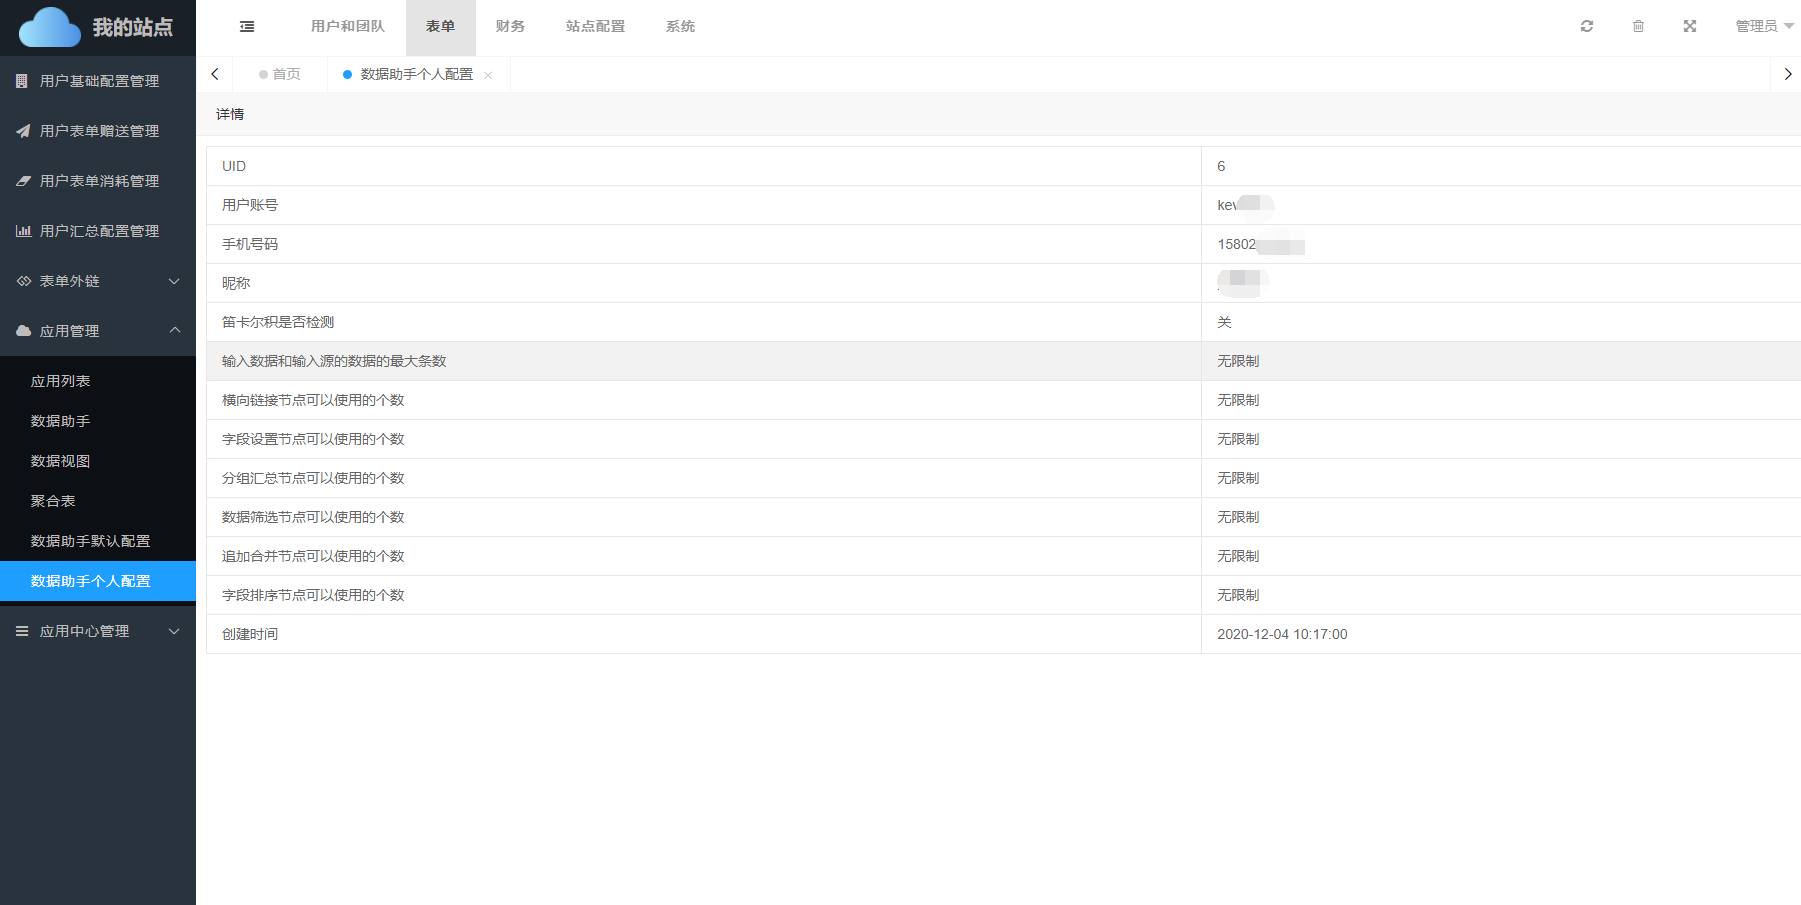The image size is (1801, 905).
Task: Click the refresh icon in top bar
Action: coord(1586,27)
